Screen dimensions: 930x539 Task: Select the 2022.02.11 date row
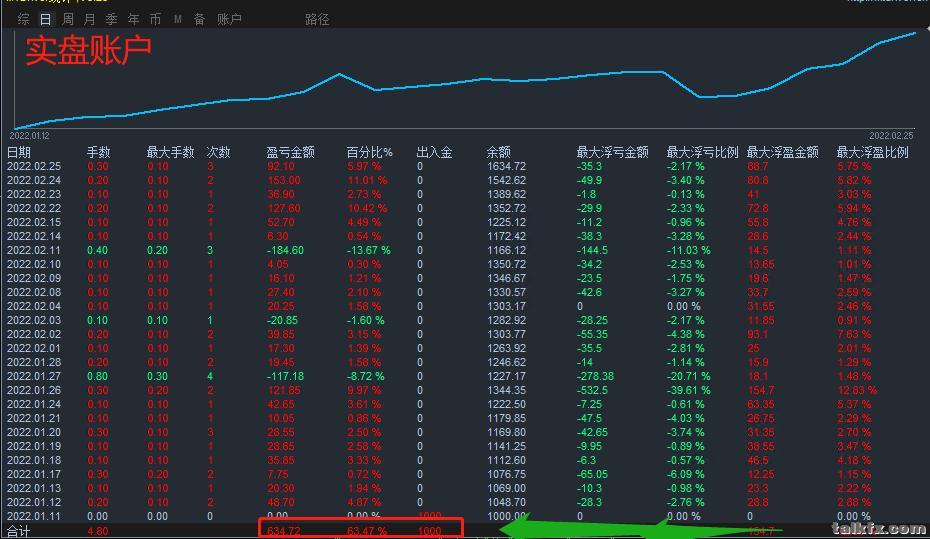coord(34,250)
